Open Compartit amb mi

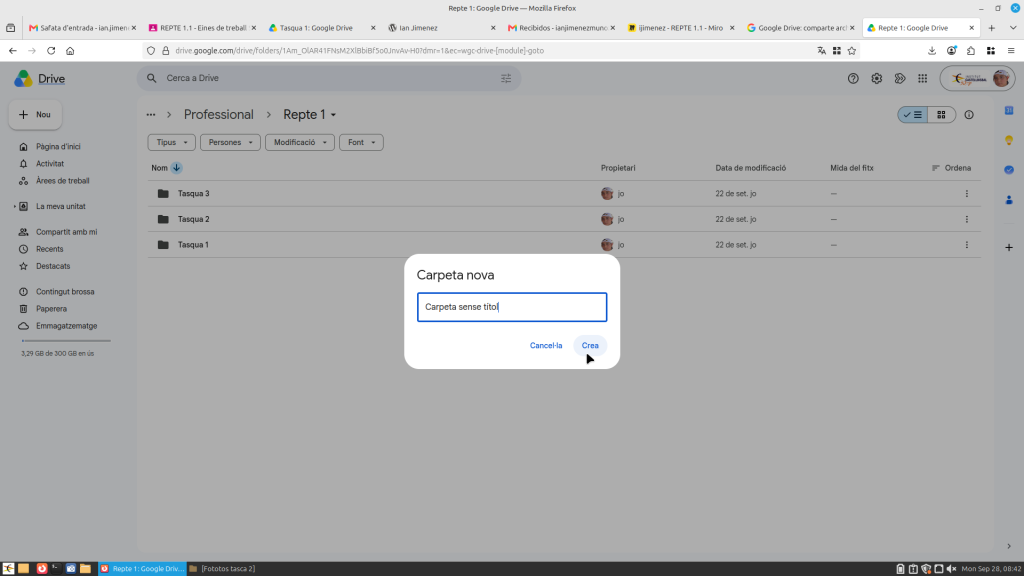(66, 232)
